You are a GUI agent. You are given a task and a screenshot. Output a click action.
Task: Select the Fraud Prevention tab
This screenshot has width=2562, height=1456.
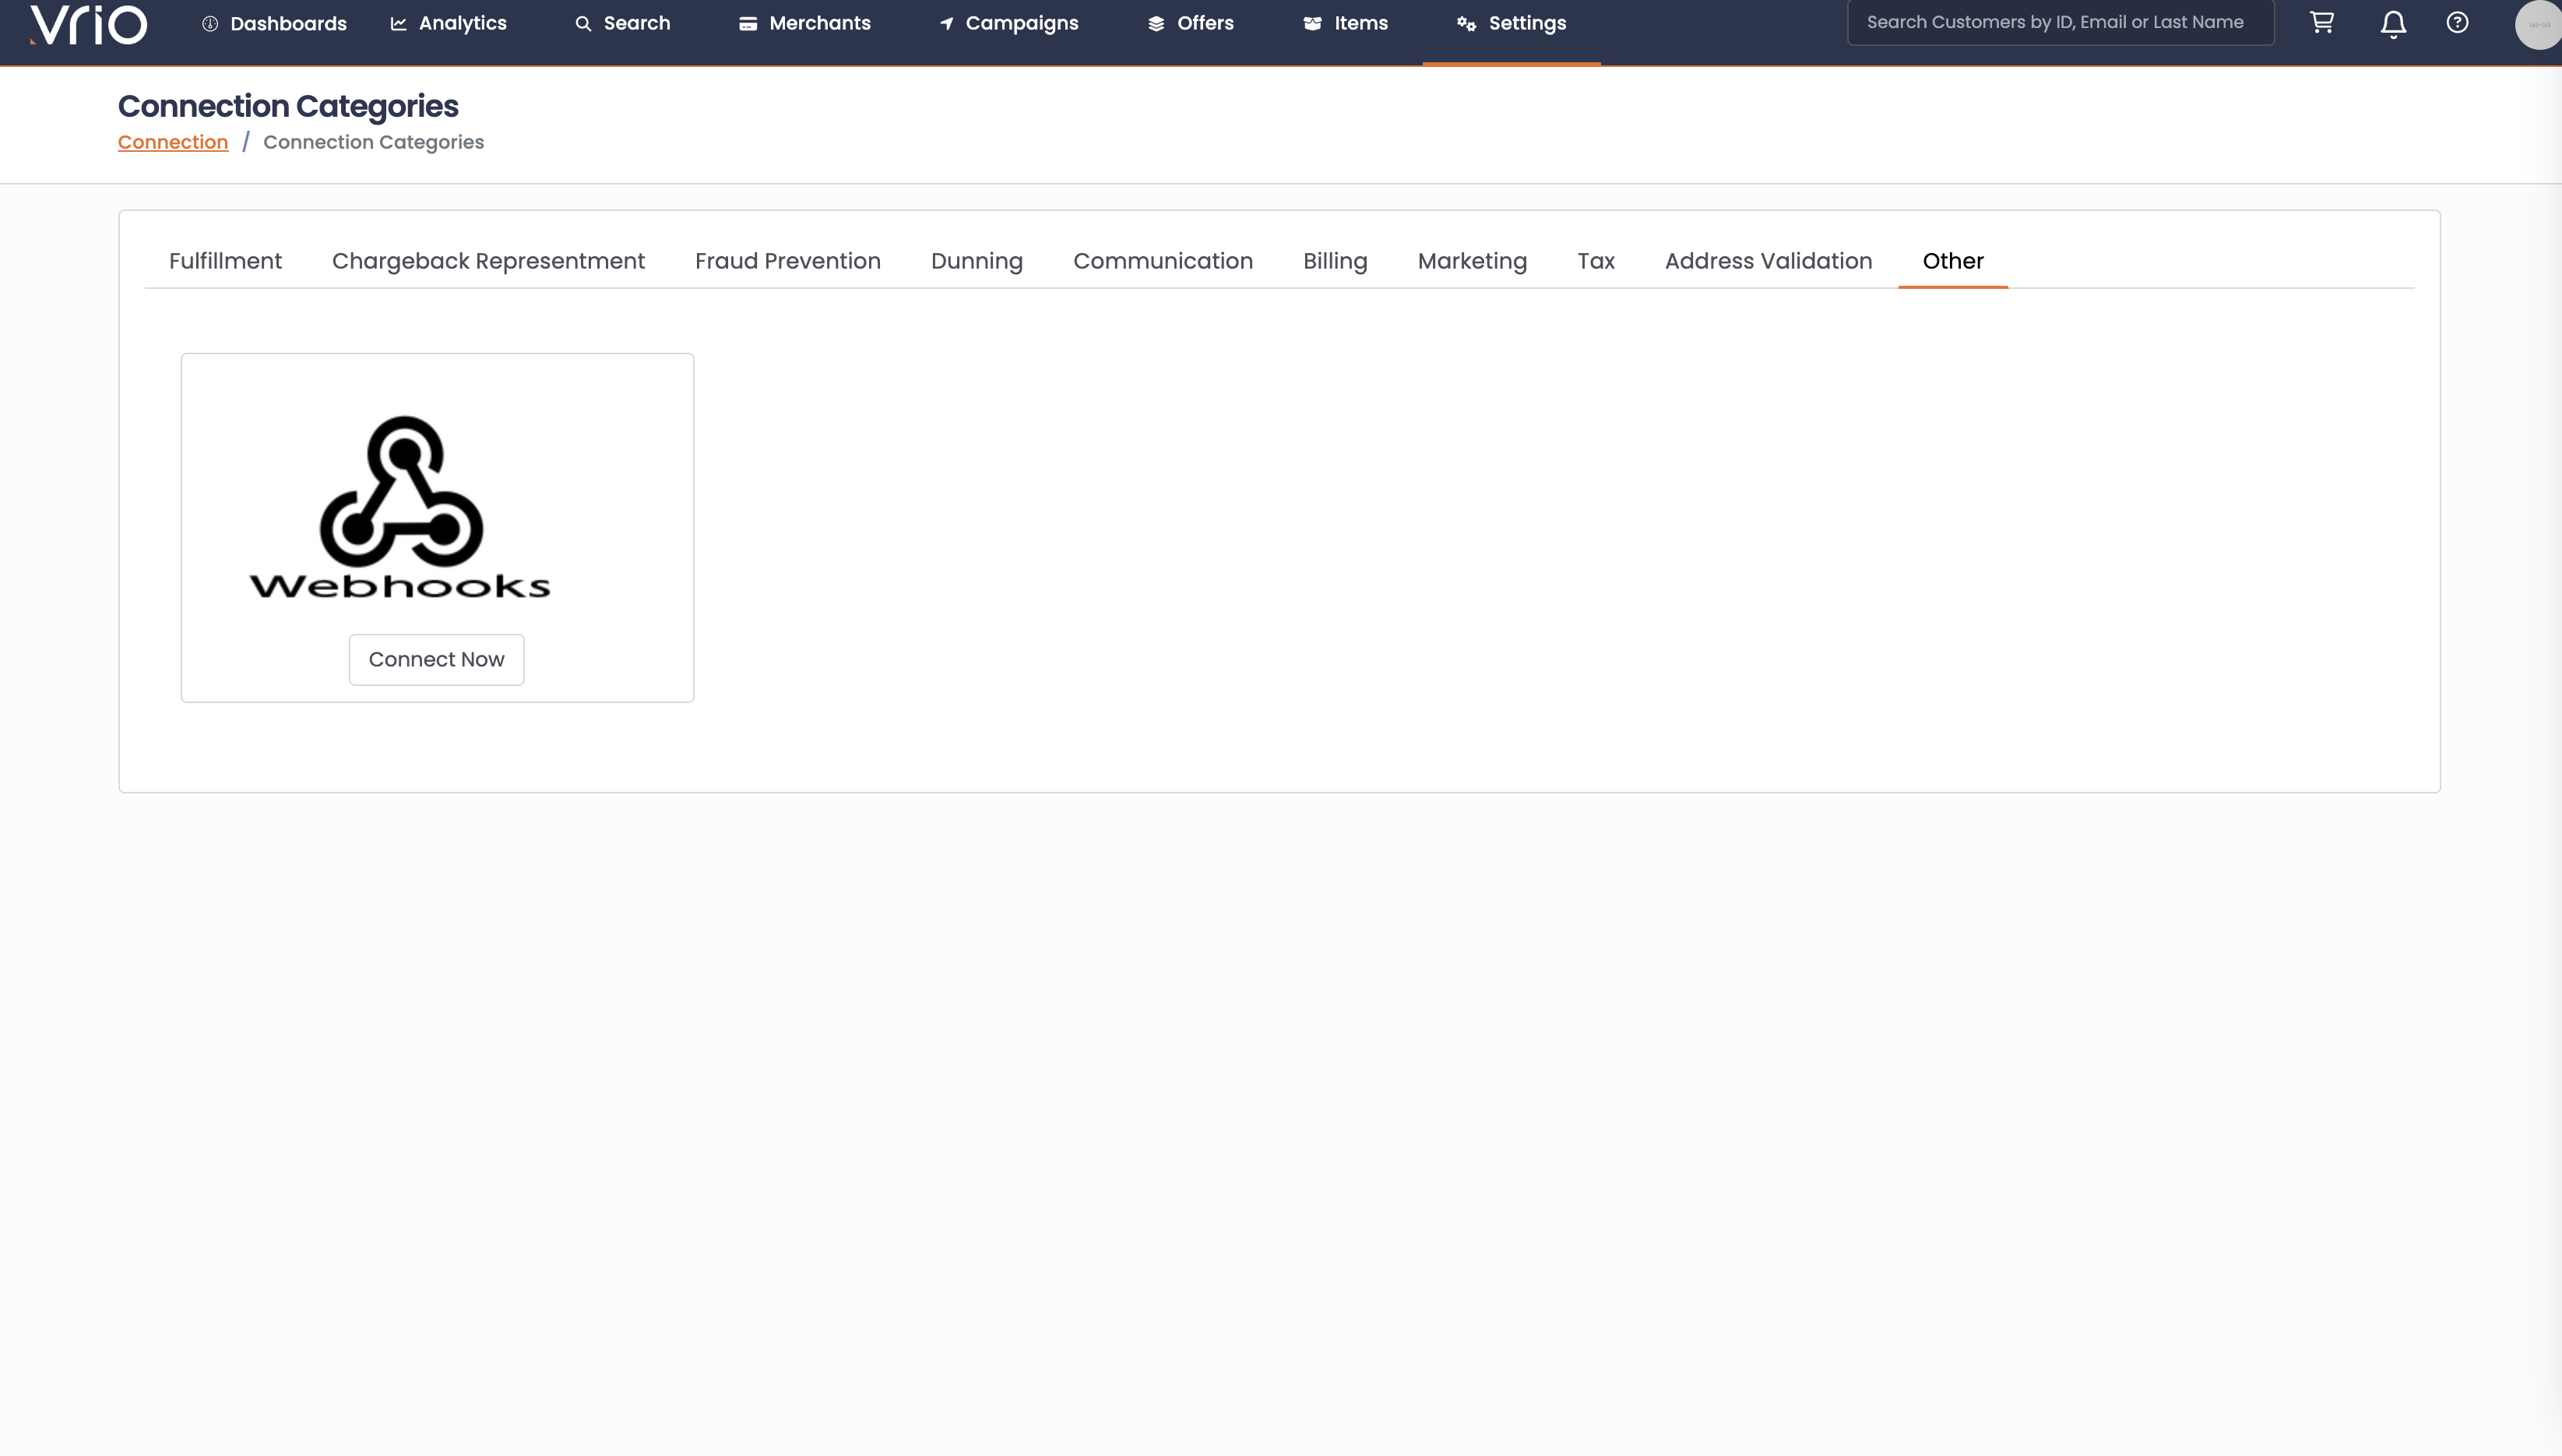point(787,261)
